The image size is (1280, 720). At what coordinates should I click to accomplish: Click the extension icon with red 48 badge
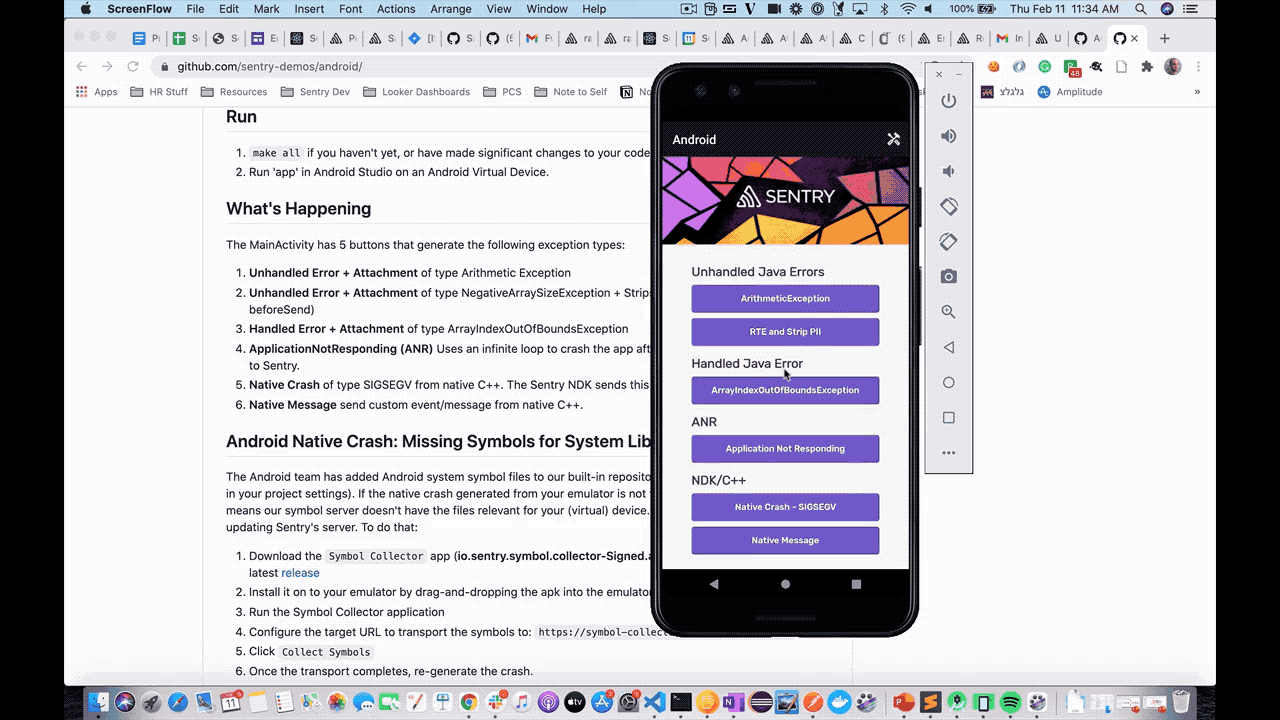pos(1072,67)
